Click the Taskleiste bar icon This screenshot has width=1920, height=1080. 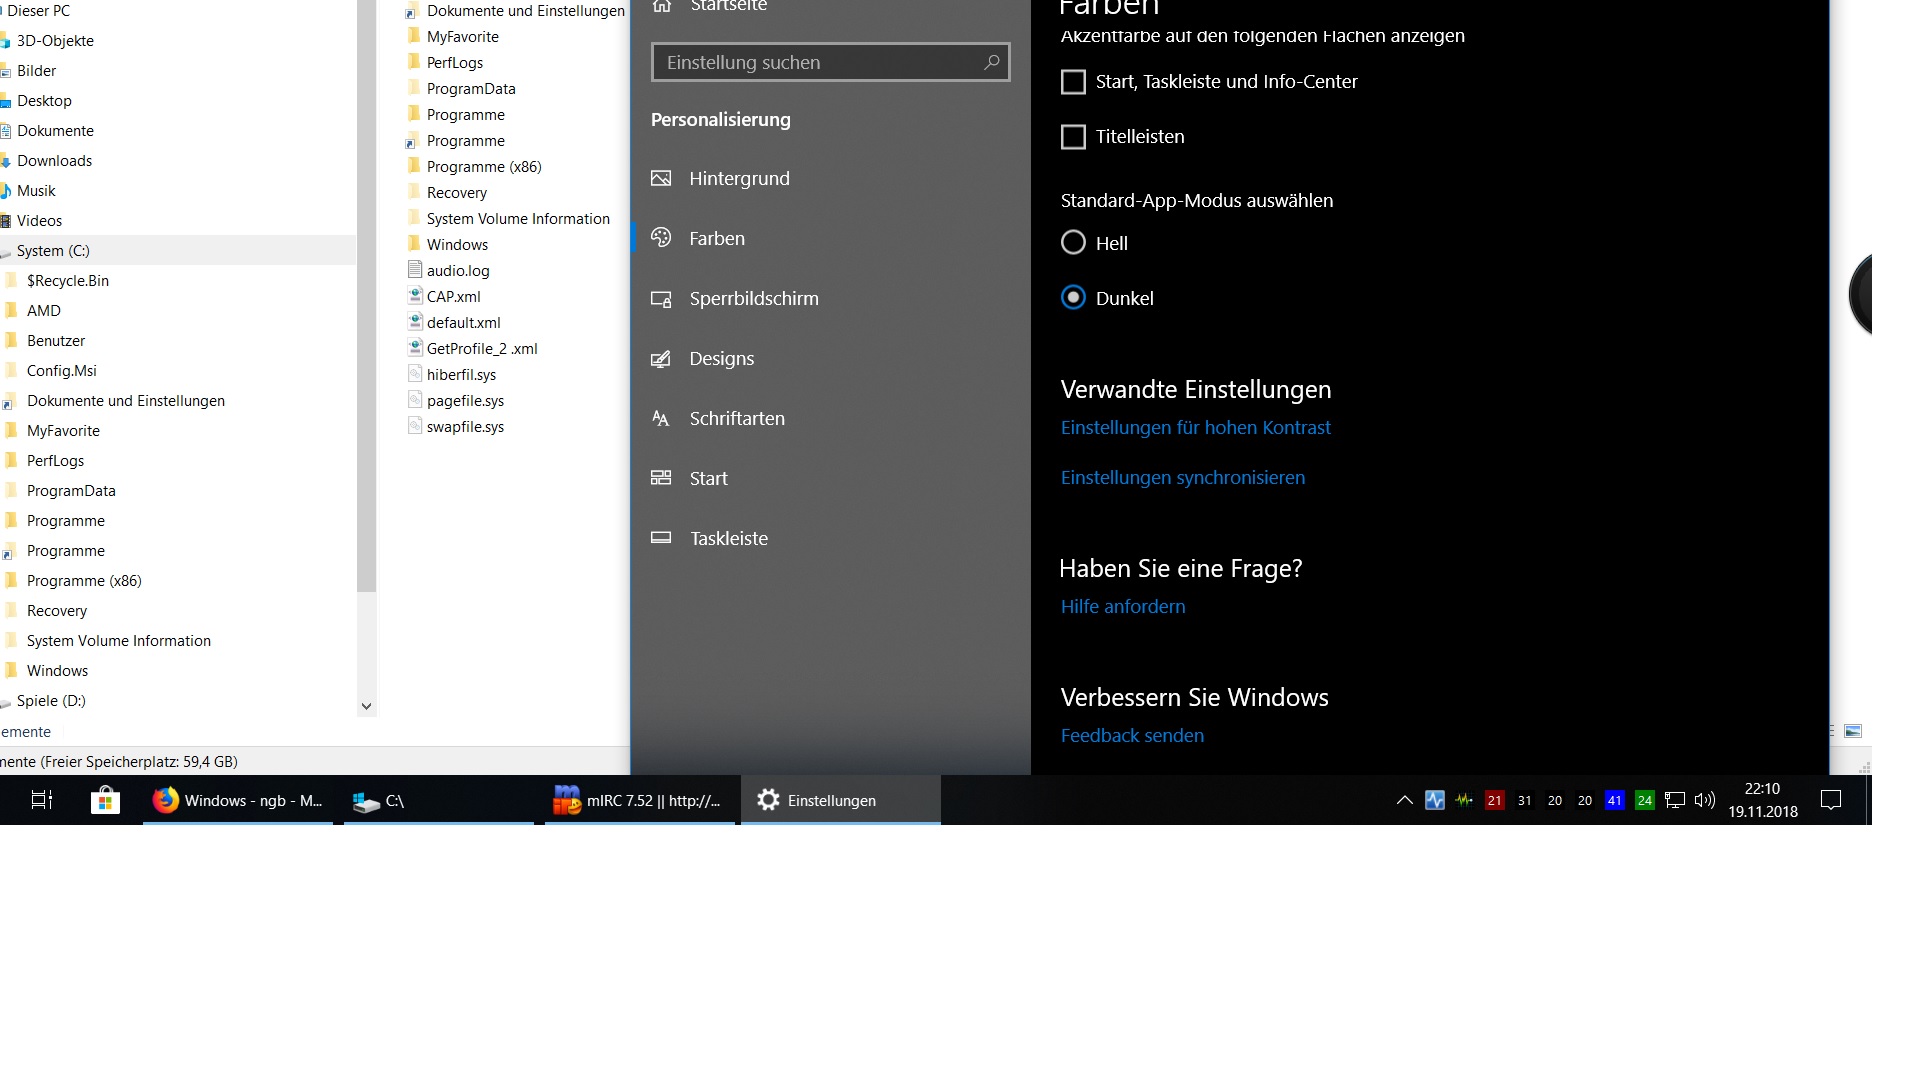661,538
